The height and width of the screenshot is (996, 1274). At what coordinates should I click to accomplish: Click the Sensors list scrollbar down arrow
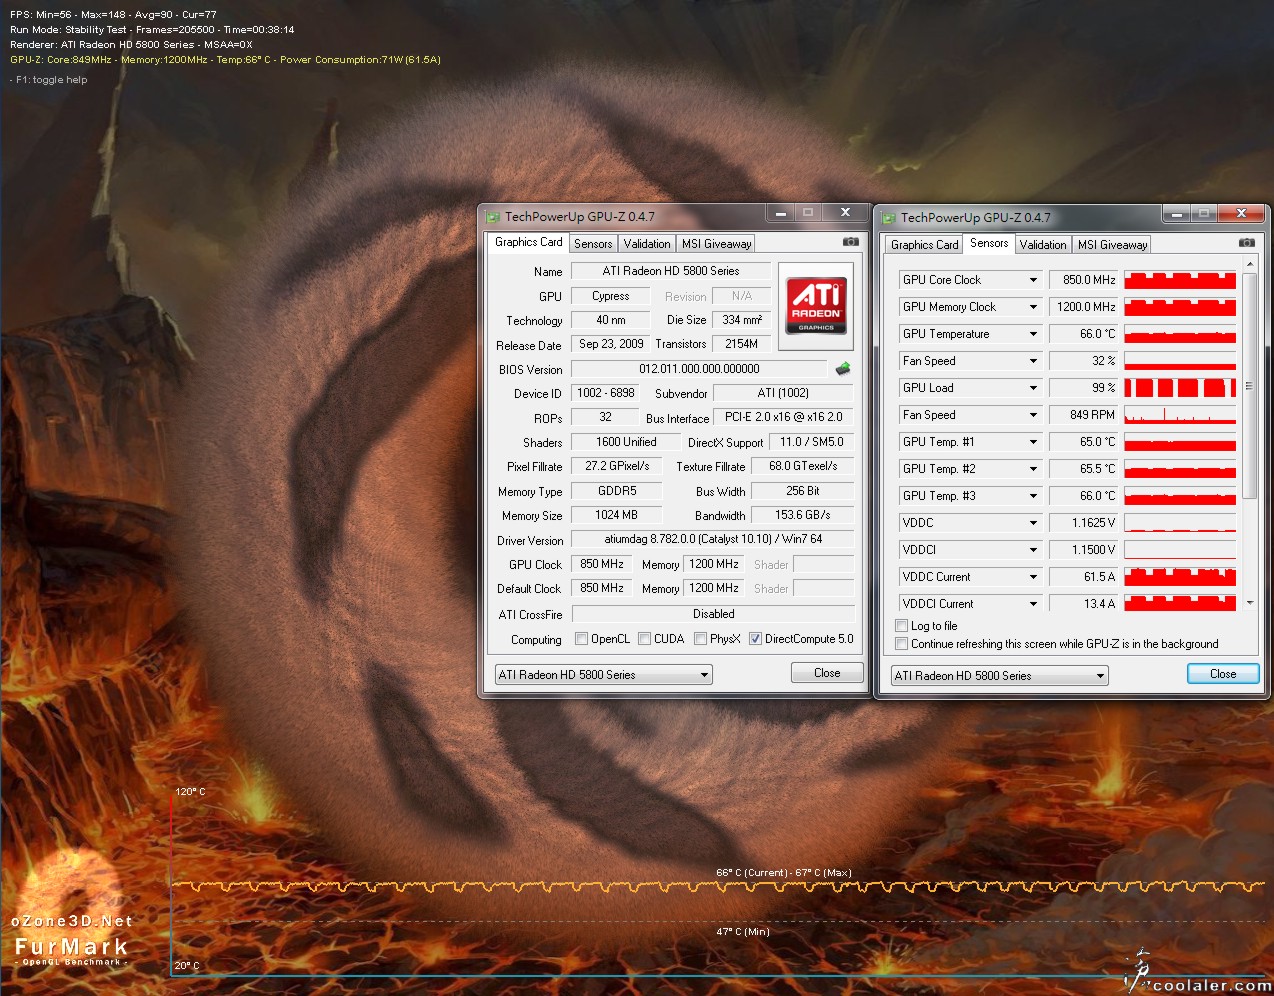coord(1249,603)
